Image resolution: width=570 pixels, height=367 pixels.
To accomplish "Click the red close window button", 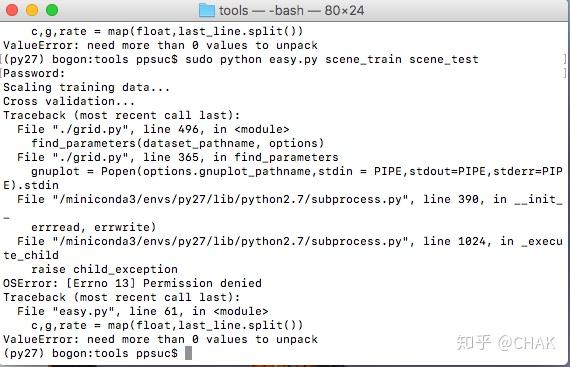I will [12, 10].
